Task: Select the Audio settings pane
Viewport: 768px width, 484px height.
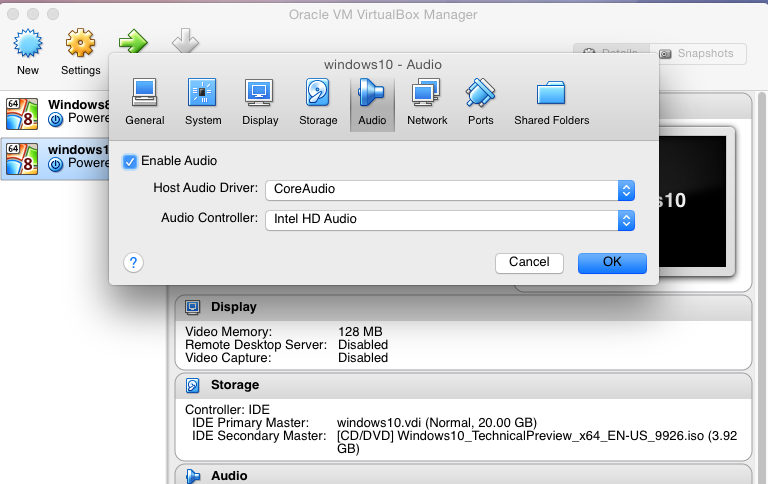Action: pos(372,102)
